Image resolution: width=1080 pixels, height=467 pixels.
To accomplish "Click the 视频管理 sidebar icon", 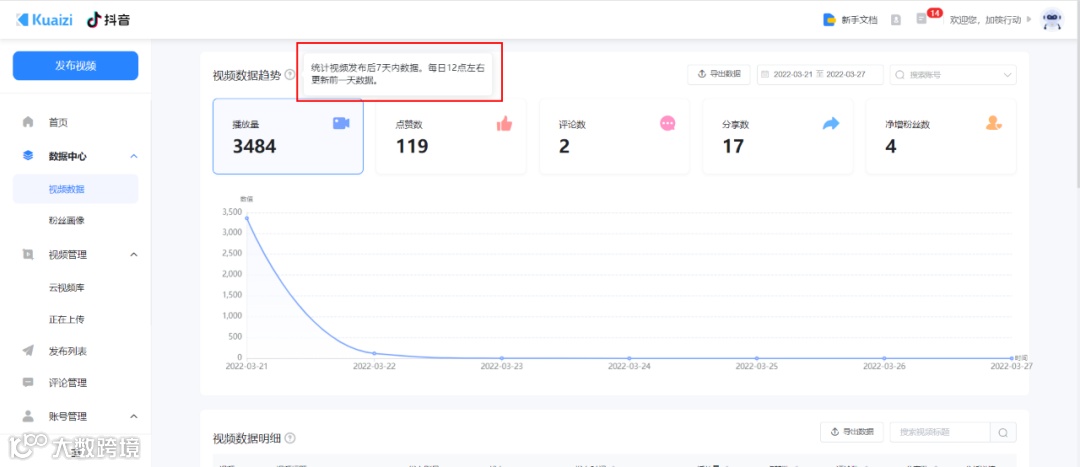I will click(28, 254).
